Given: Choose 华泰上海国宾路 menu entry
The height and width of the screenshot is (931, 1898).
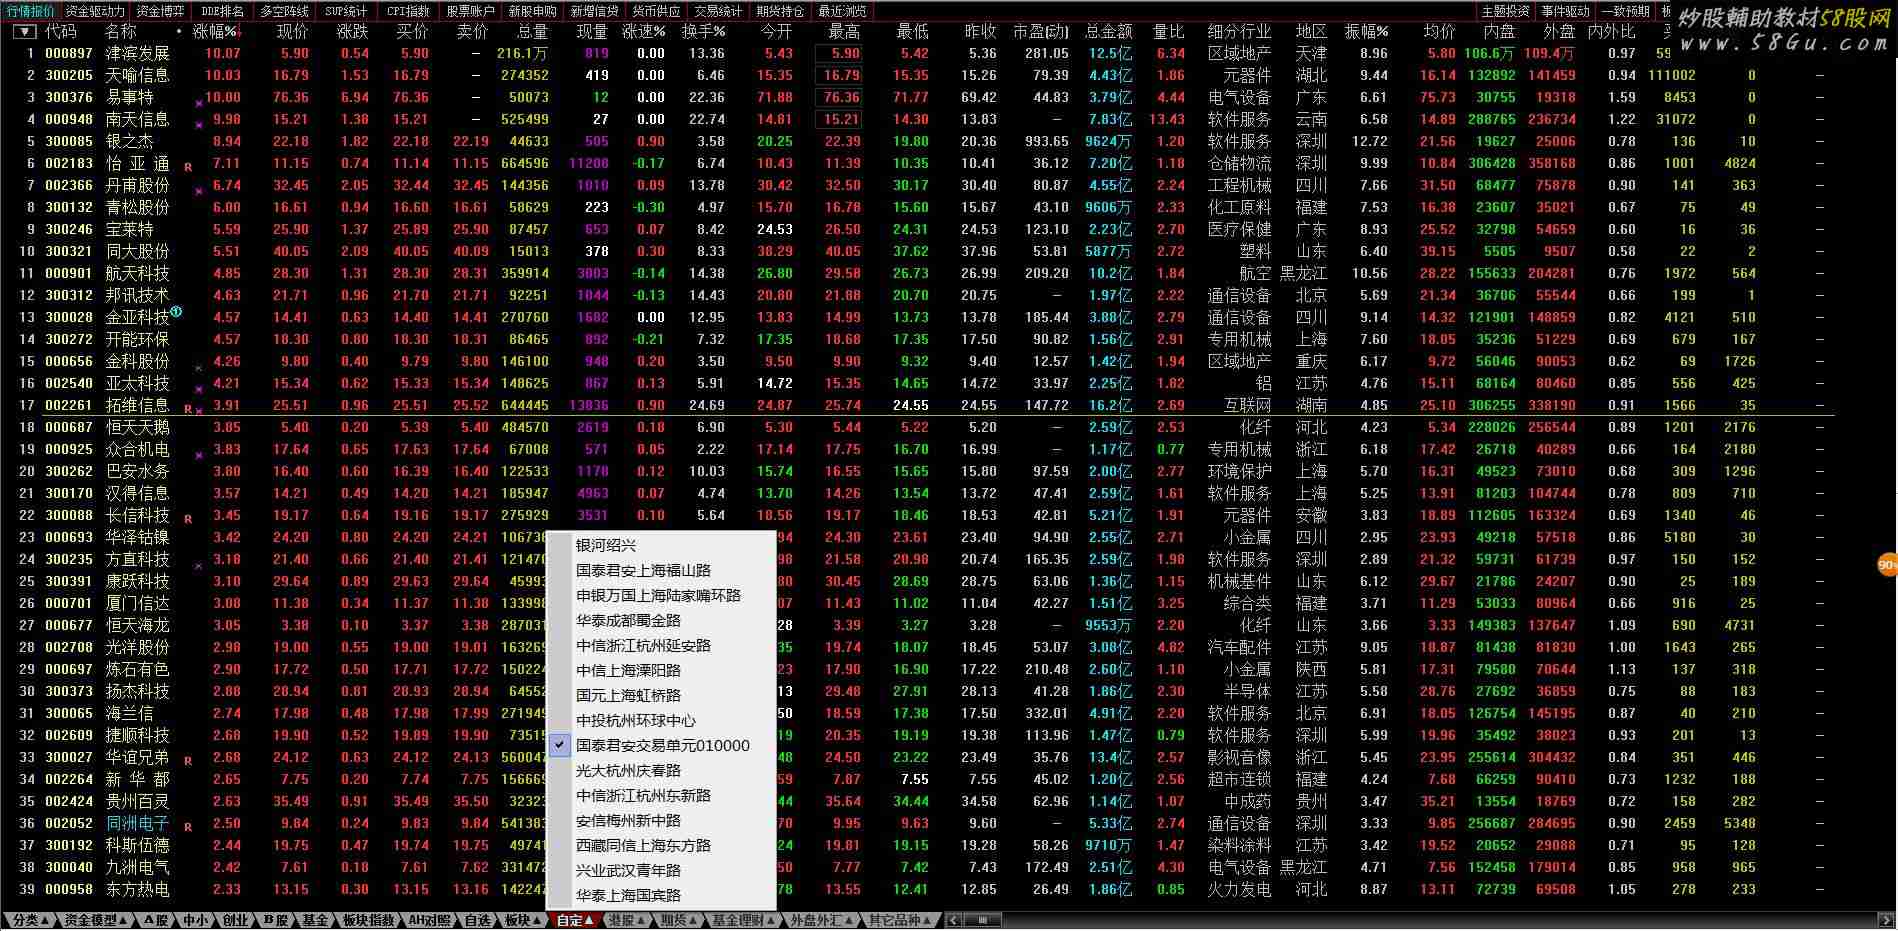Looking at the screenshot, I should [661, 895].
